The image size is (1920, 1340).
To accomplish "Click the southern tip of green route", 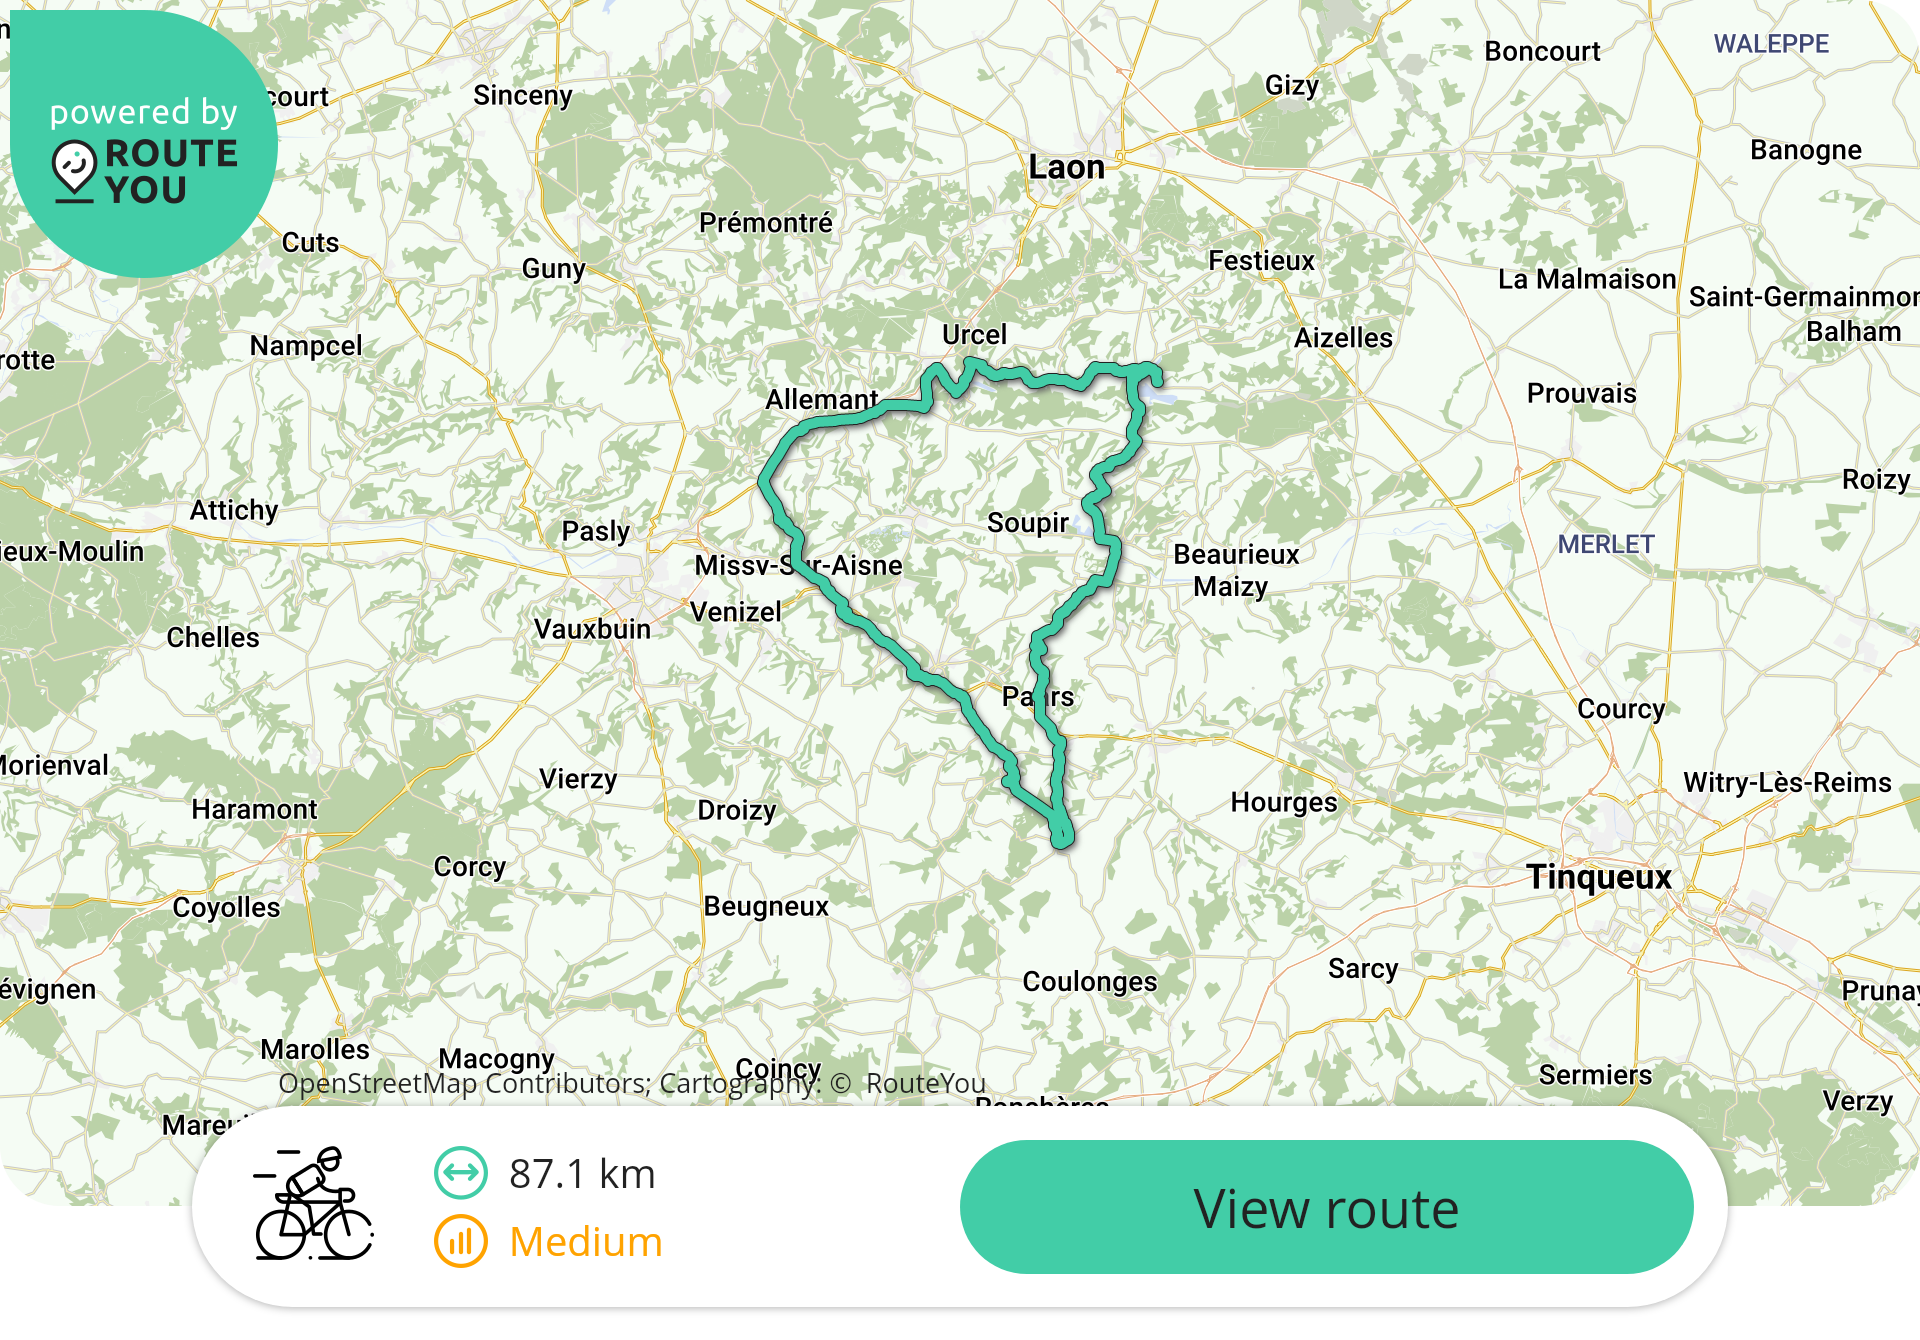I will pos(1062,838).
